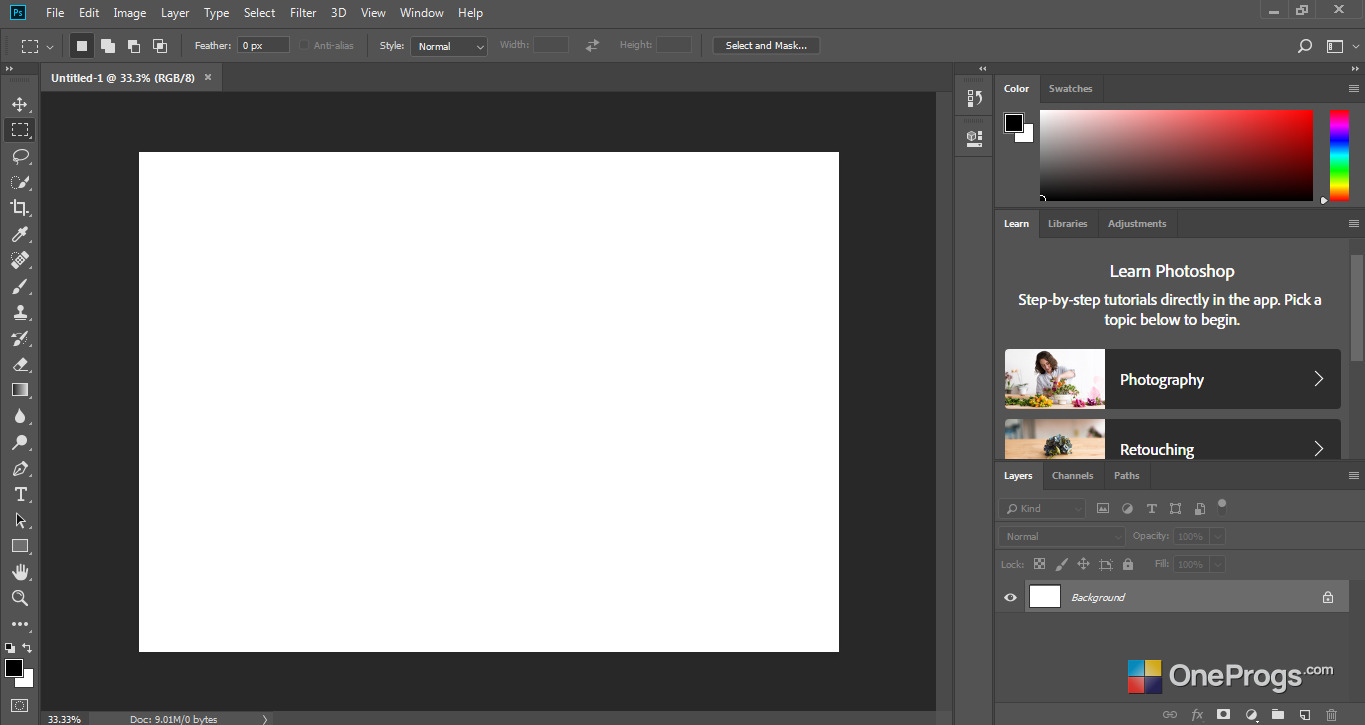
Task: Click the hue spectrum slider strip
Action: tap(1339, 155)
